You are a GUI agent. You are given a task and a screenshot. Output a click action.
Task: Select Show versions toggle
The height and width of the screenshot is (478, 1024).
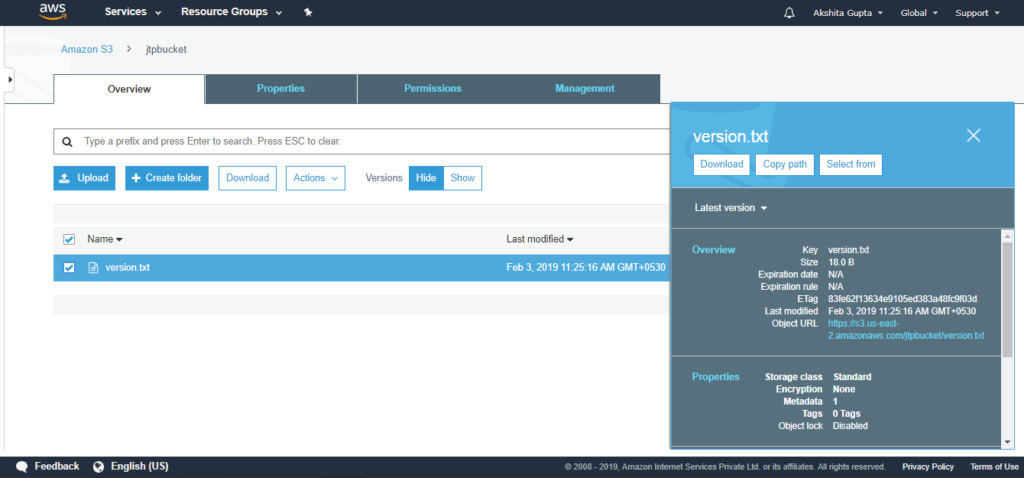tap(462, 178)
